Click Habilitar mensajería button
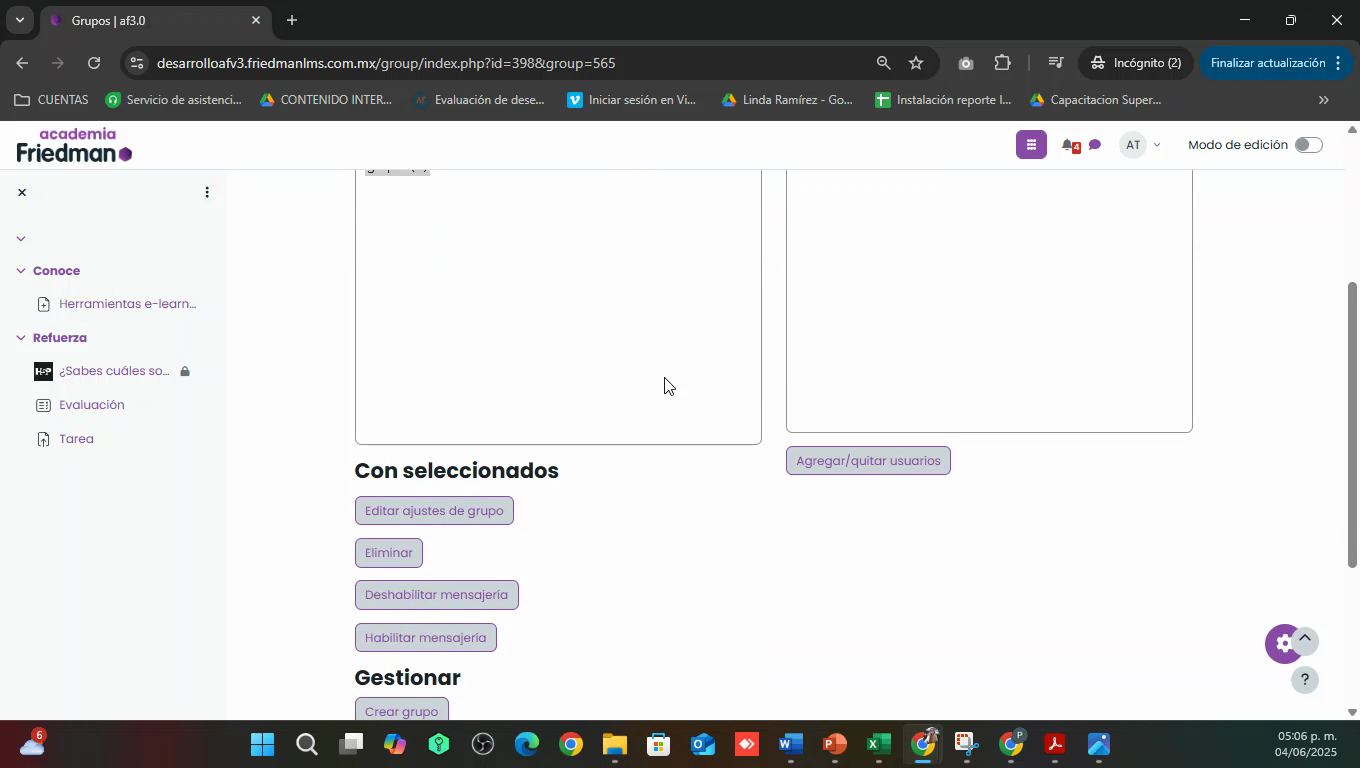The image size is (1360, 768). (425, 638)
